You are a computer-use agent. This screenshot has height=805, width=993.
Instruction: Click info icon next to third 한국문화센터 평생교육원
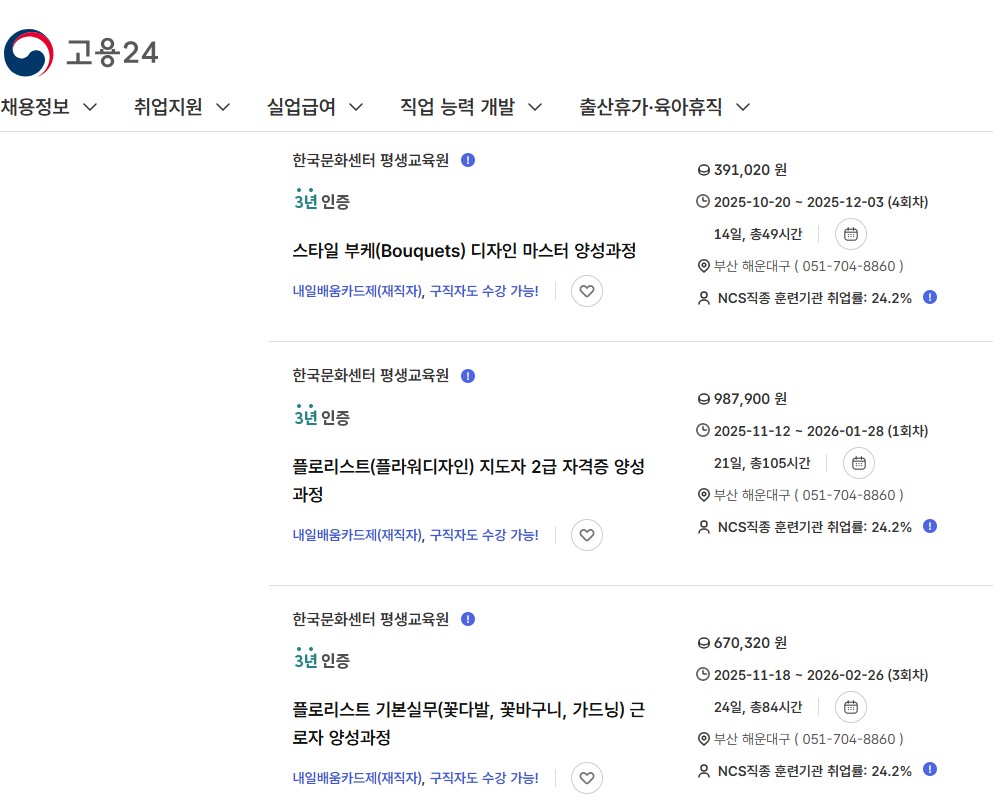pos(468,619)
